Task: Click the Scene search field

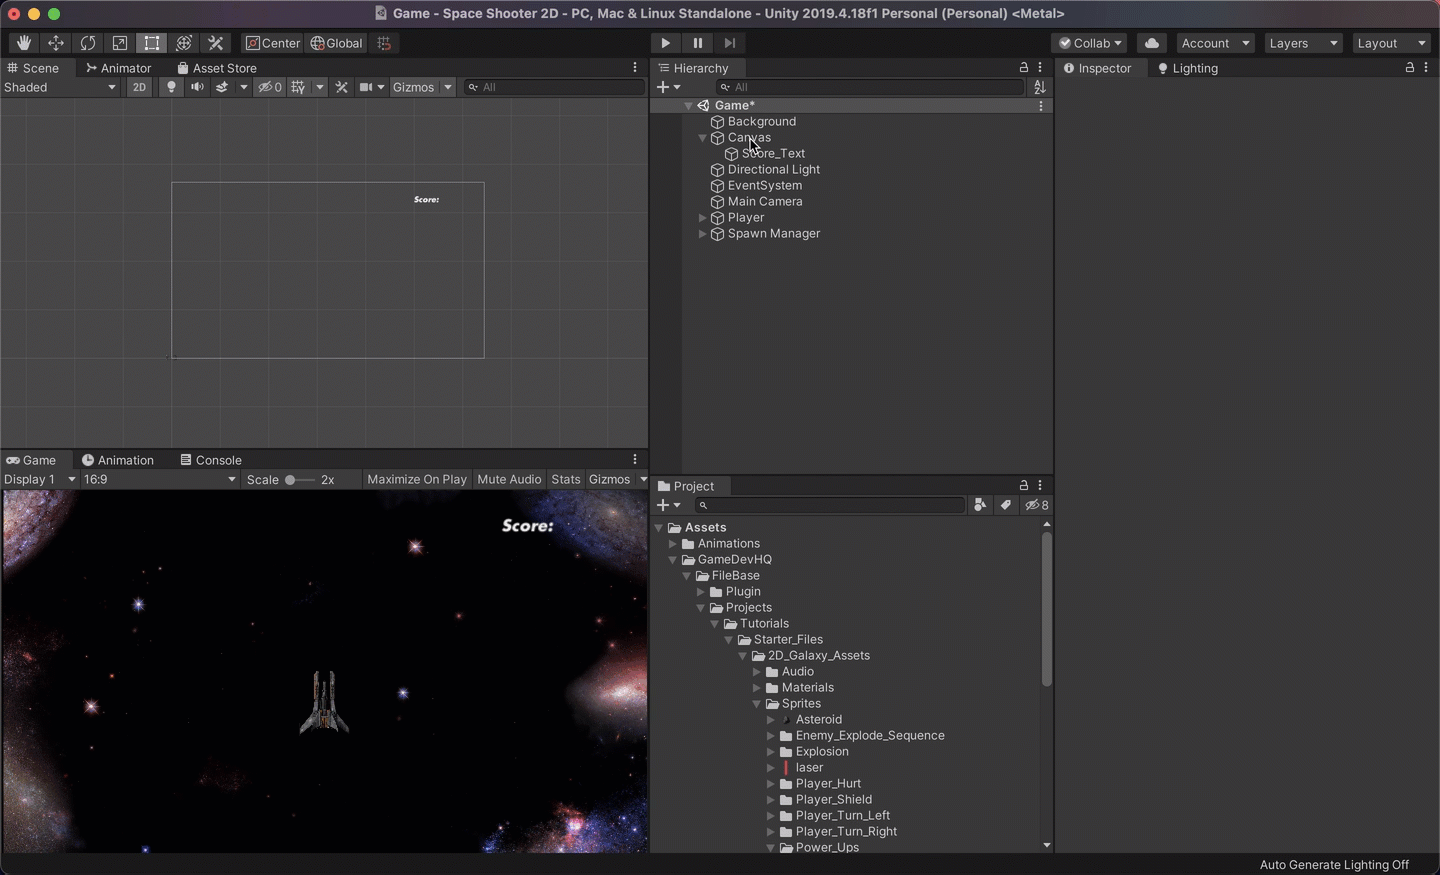Action: point(555,87)
